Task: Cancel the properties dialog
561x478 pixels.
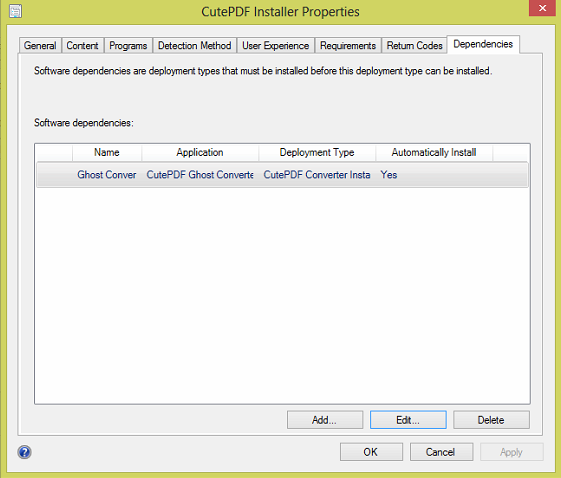Action: coord(441,452)
